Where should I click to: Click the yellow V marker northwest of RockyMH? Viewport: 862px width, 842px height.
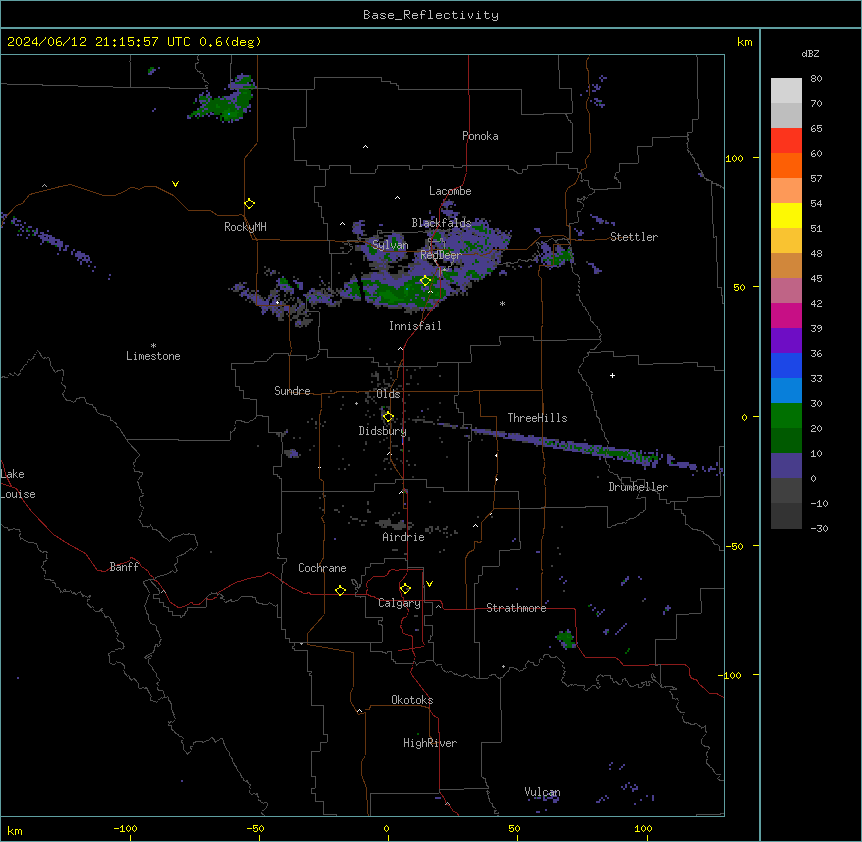pyautogui.click(x=175, y=184)
